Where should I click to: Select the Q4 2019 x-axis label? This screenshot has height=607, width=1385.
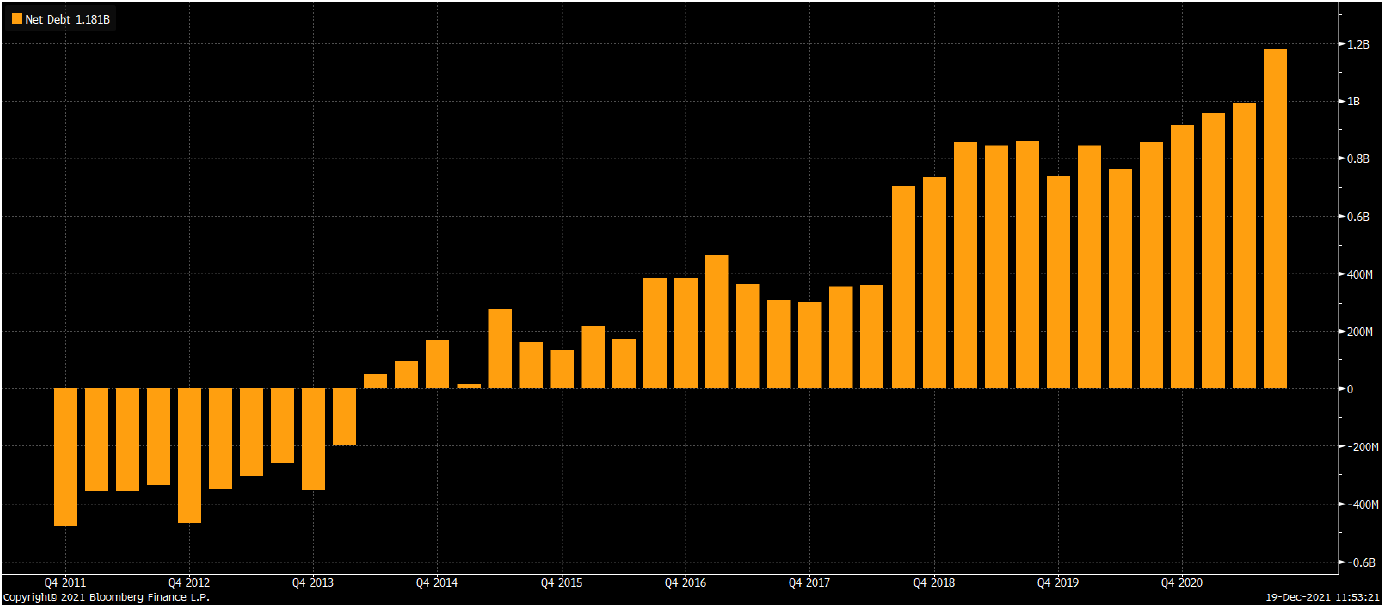(1057, 582)
